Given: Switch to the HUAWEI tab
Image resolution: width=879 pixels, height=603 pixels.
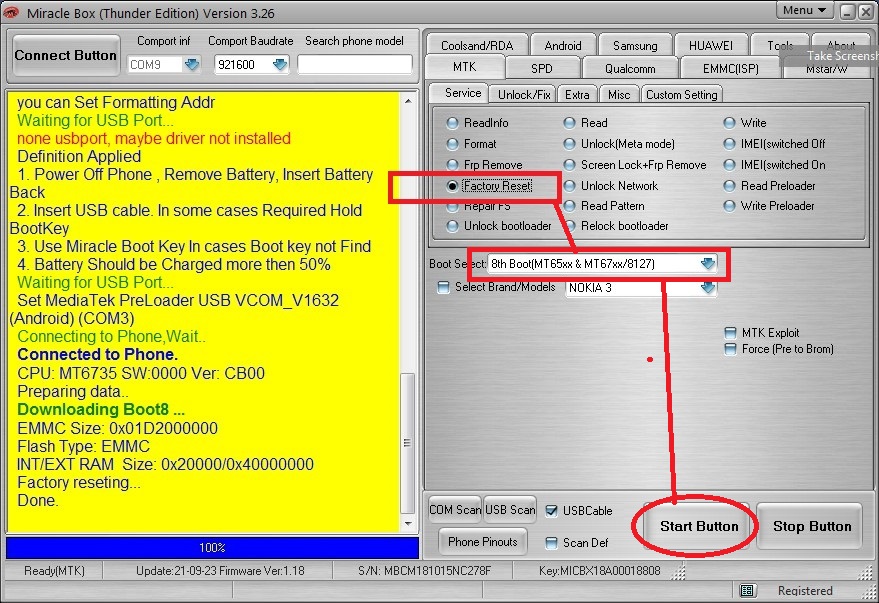Looking at the screenshot, I should tap(711, 45).
